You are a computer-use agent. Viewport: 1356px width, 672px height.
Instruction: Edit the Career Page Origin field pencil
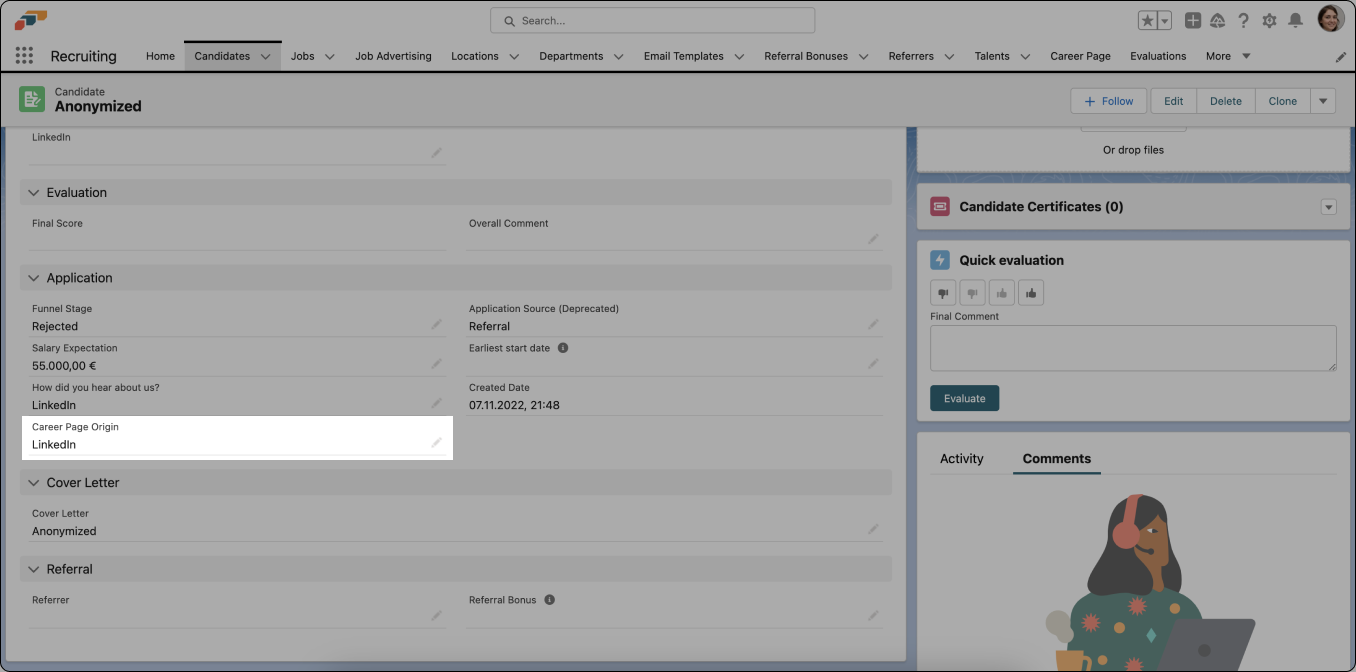[437, 442]
